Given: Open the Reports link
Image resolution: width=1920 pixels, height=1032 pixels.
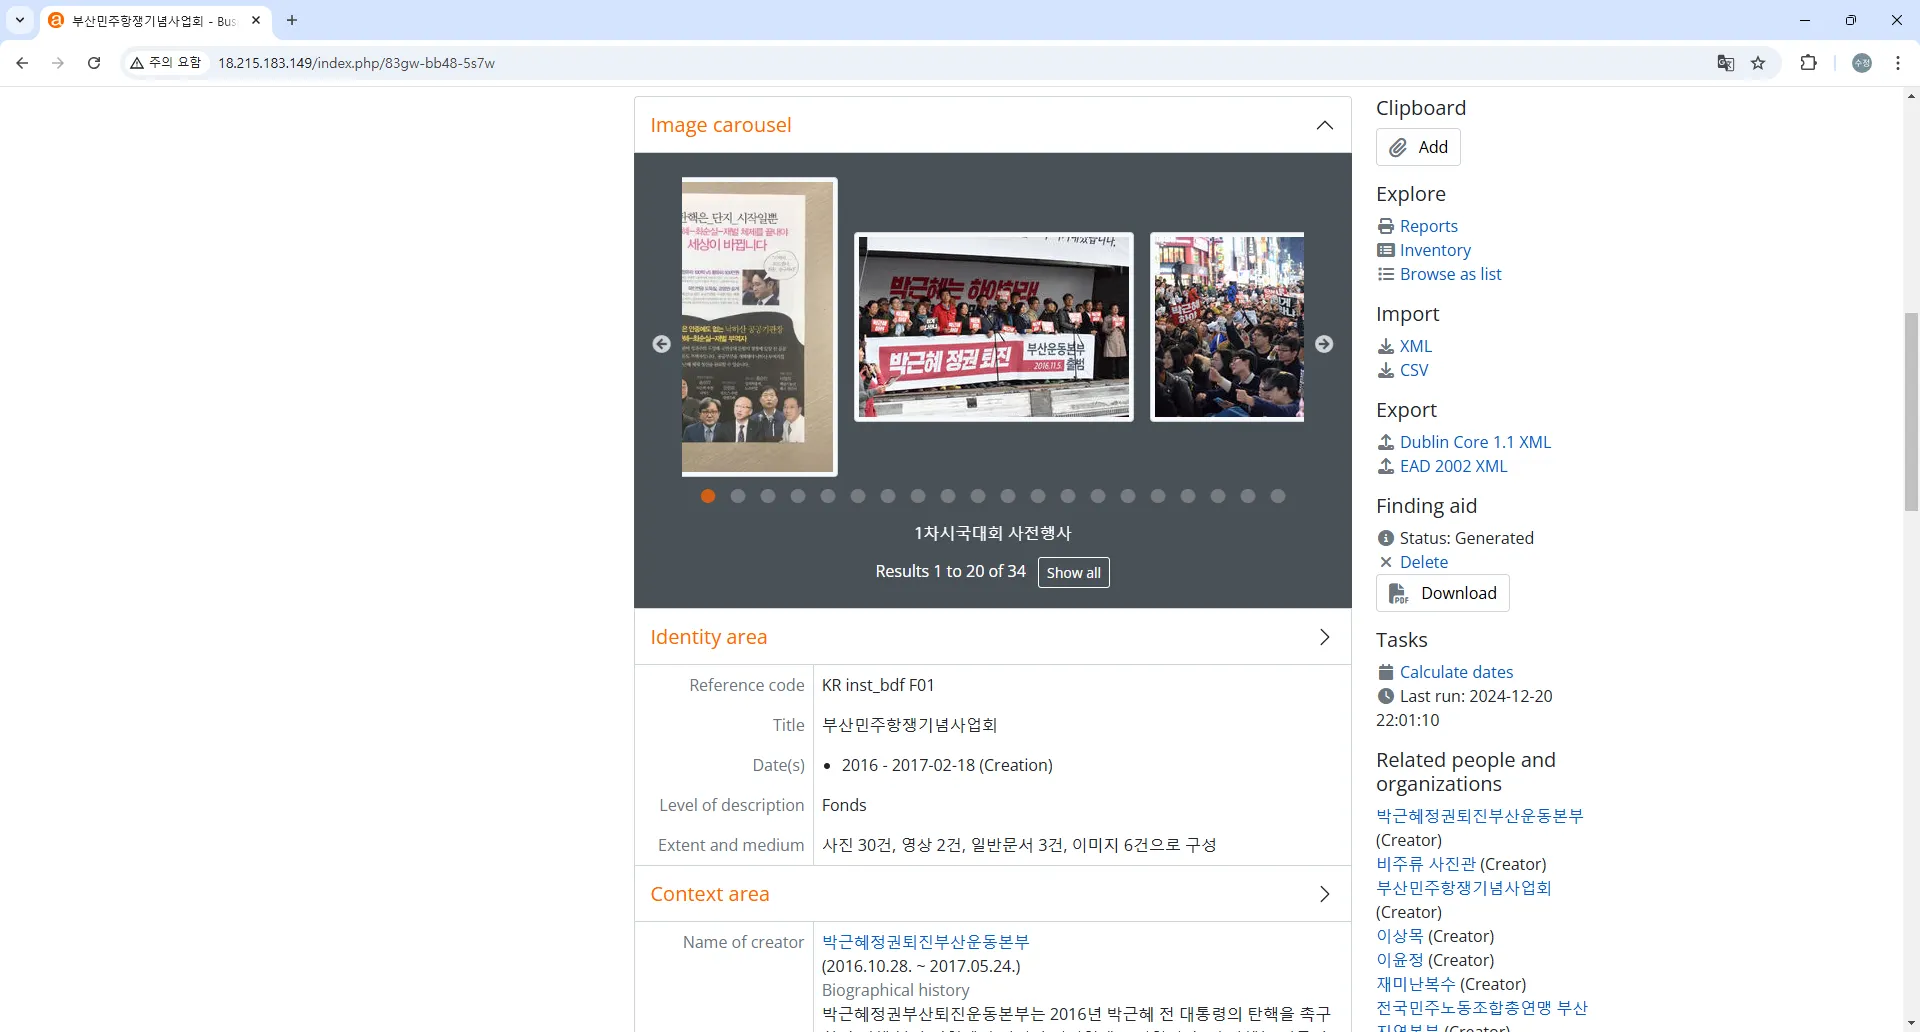Looking at the screenshot, I should point(1429,226).
